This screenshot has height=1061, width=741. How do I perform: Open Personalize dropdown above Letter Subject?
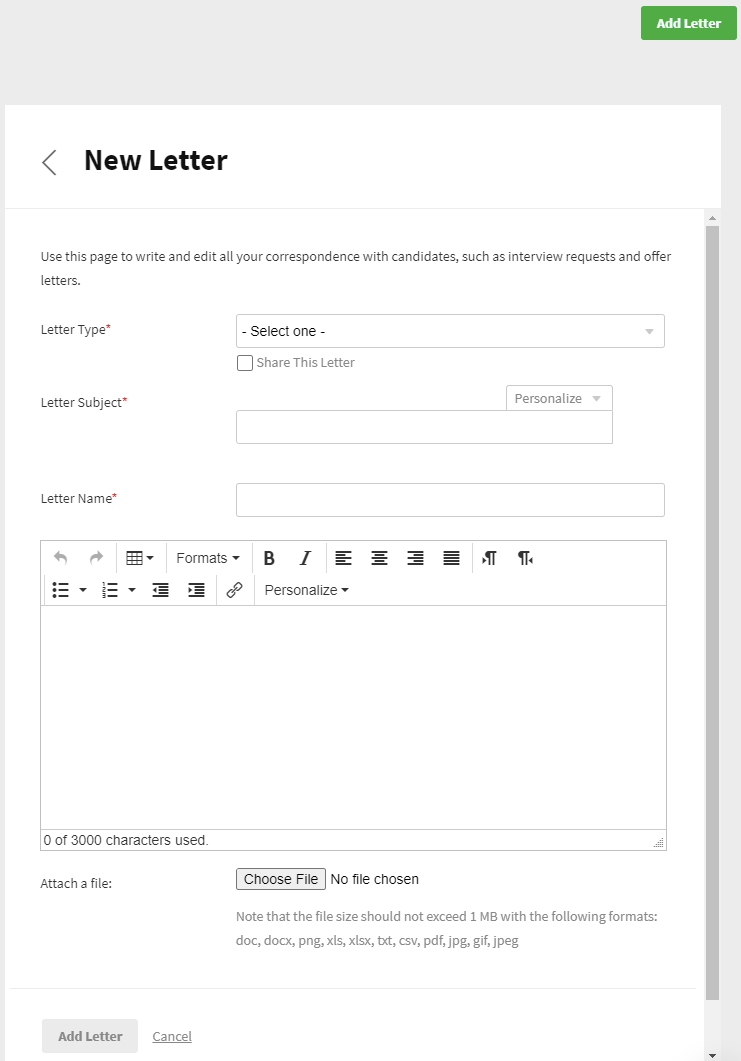(559, 398)
